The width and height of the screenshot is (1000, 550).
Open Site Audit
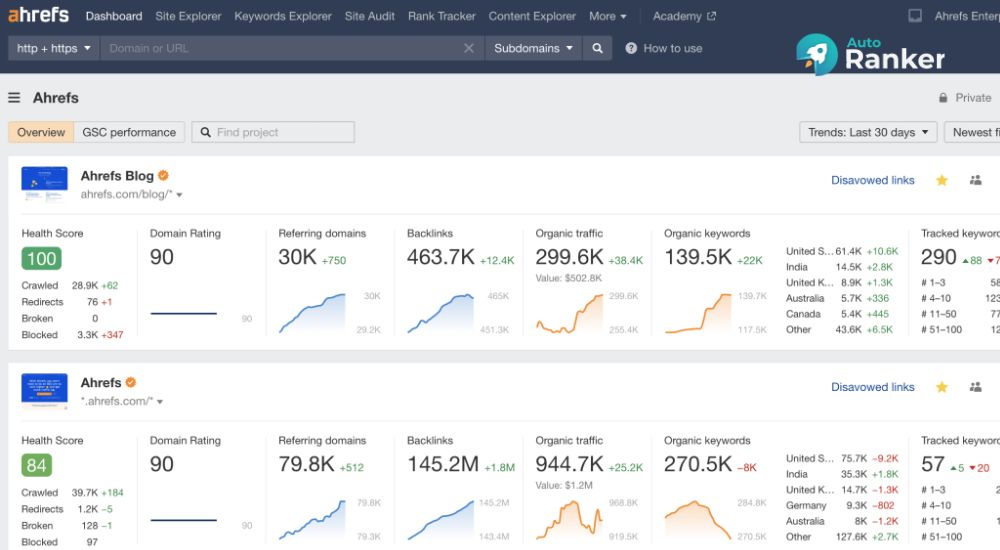click(370, 16)
